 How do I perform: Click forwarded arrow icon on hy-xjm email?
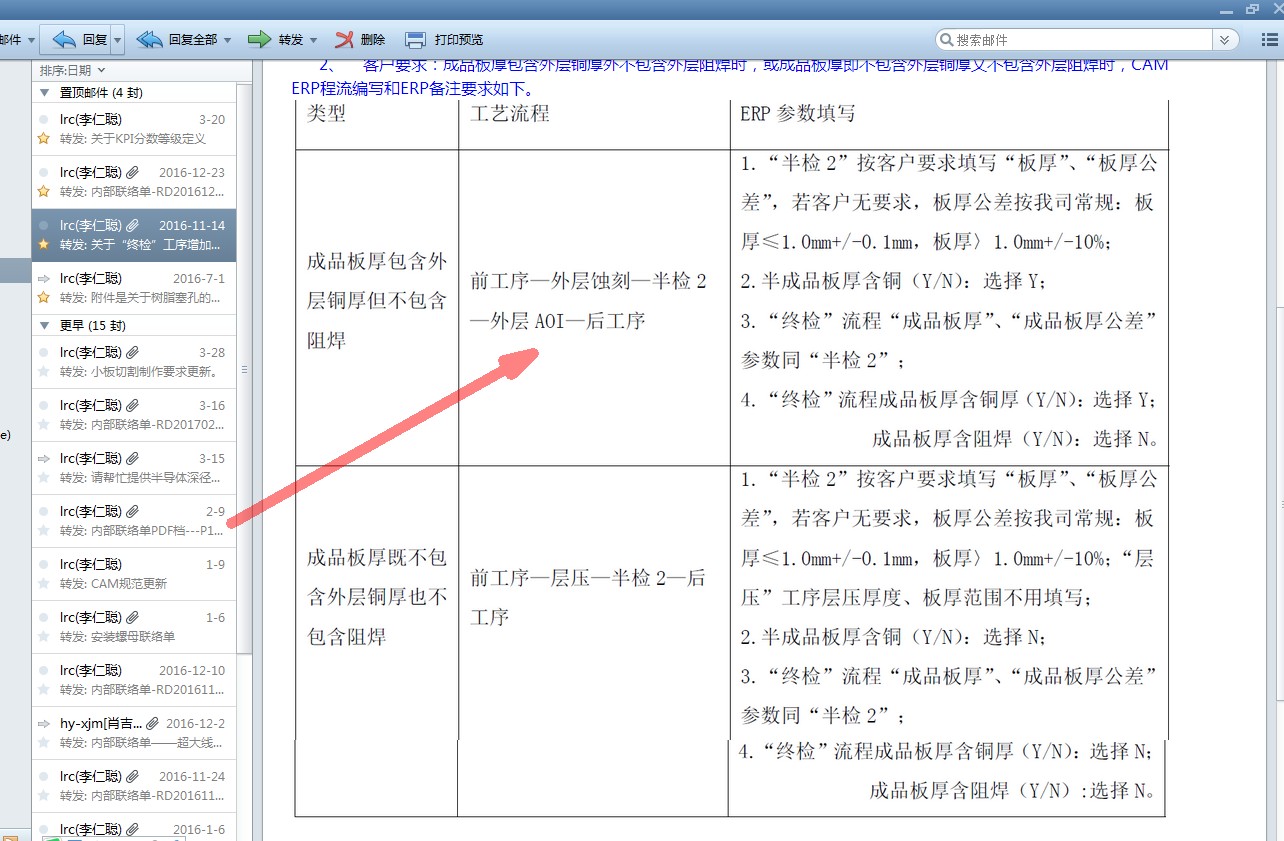pyautogui.click(x=44, y=723)
